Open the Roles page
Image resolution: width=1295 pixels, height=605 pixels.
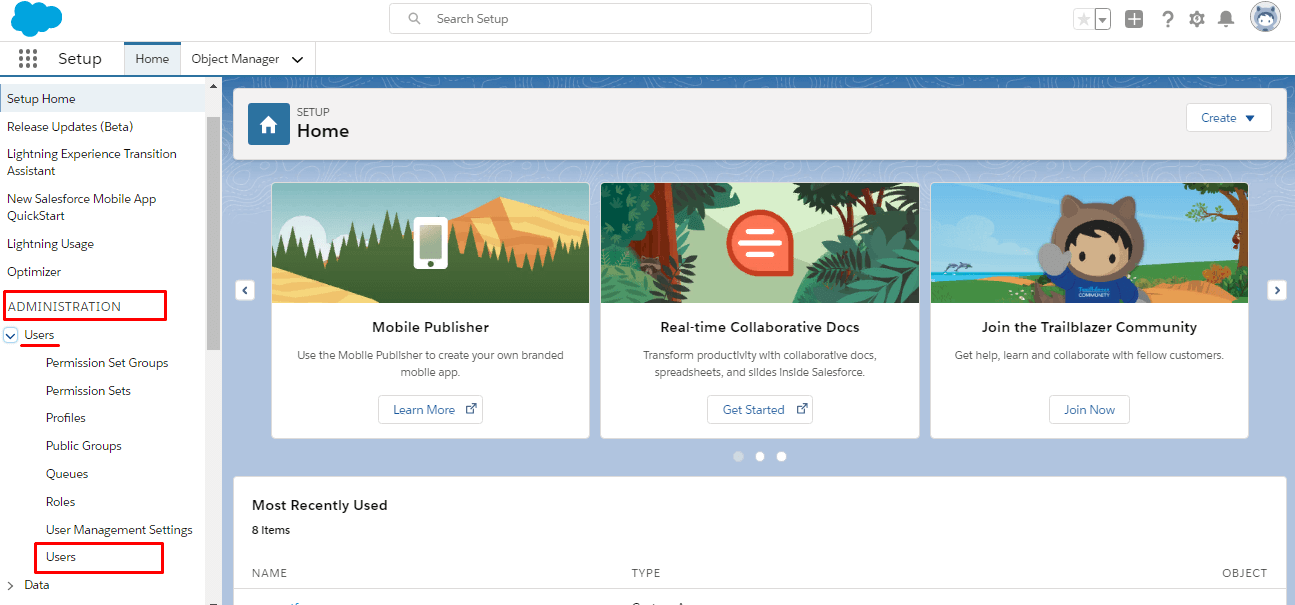pos(61,502)
